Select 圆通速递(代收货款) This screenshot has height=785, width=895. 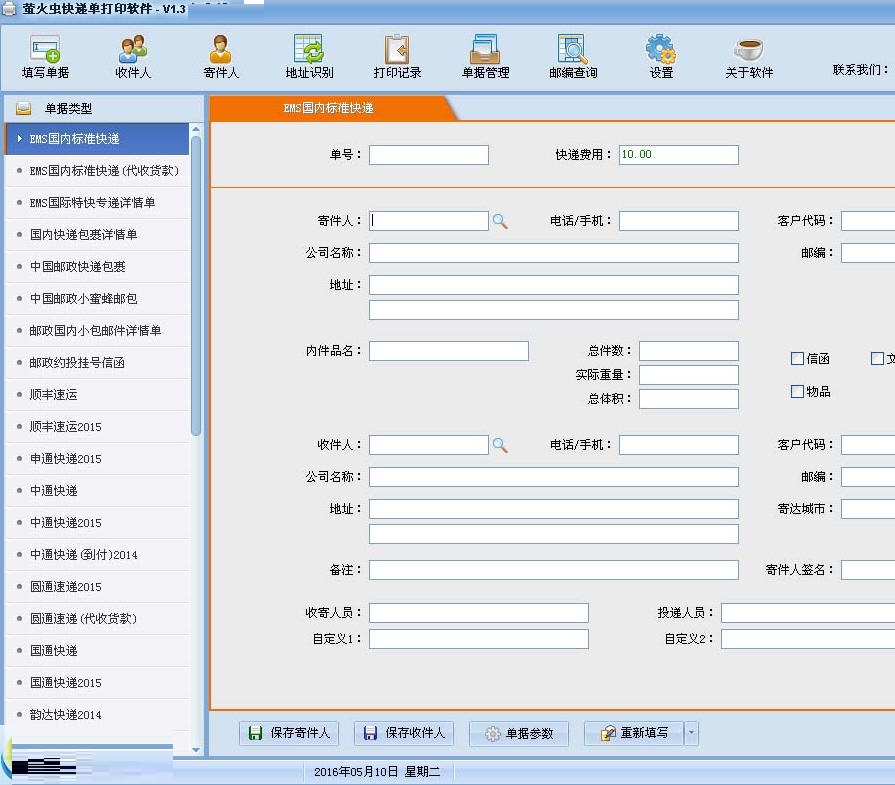pos(97,618)
